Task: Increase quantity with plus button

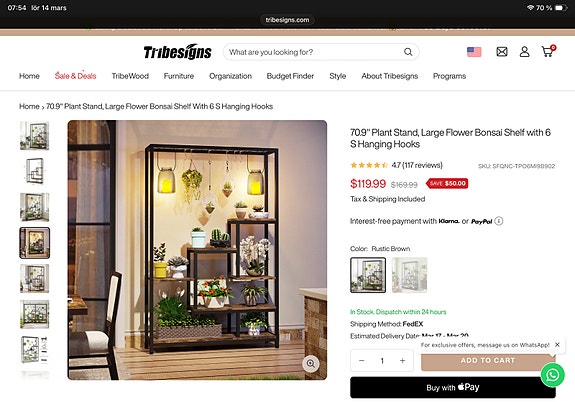Action: click(402, 361)
